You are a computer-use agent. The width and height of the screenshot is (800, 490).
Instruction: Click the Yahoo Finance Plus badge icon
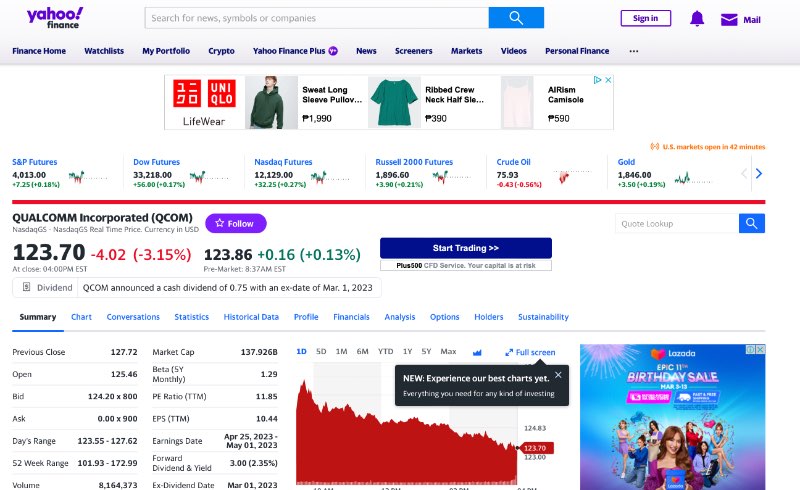coord(333,51)
